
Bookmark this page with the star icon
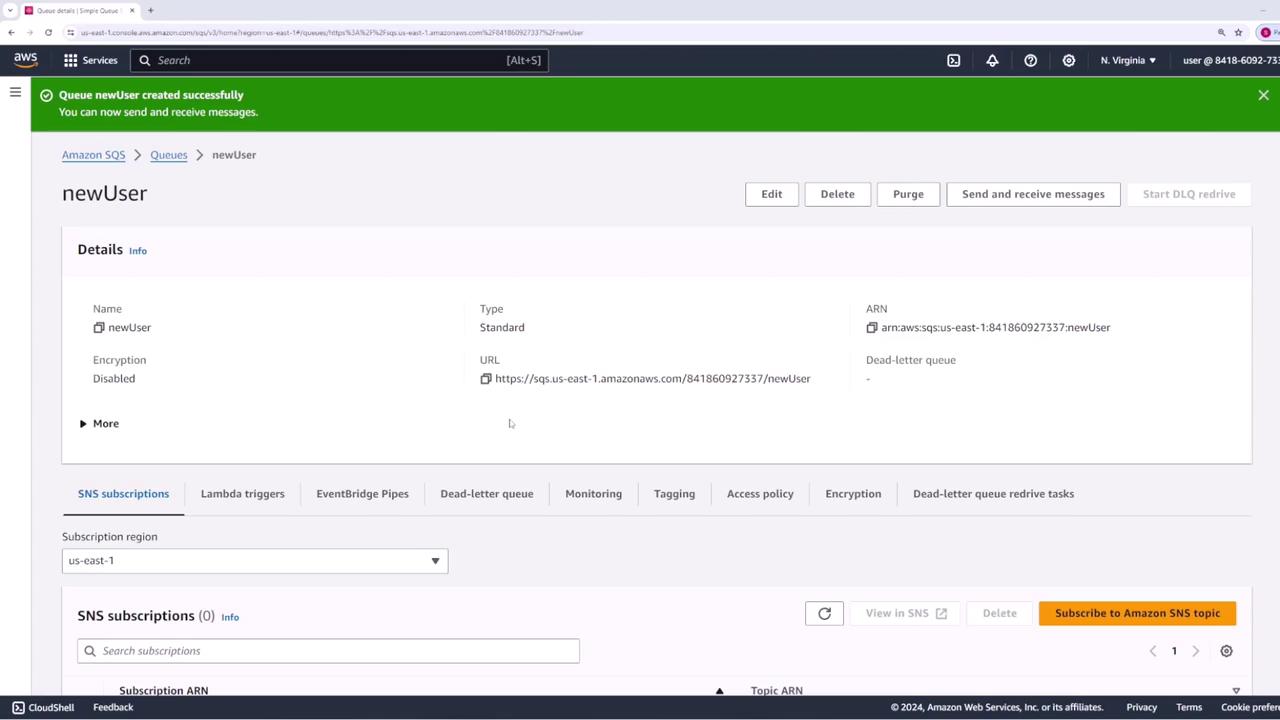(x=1238, y=32)
